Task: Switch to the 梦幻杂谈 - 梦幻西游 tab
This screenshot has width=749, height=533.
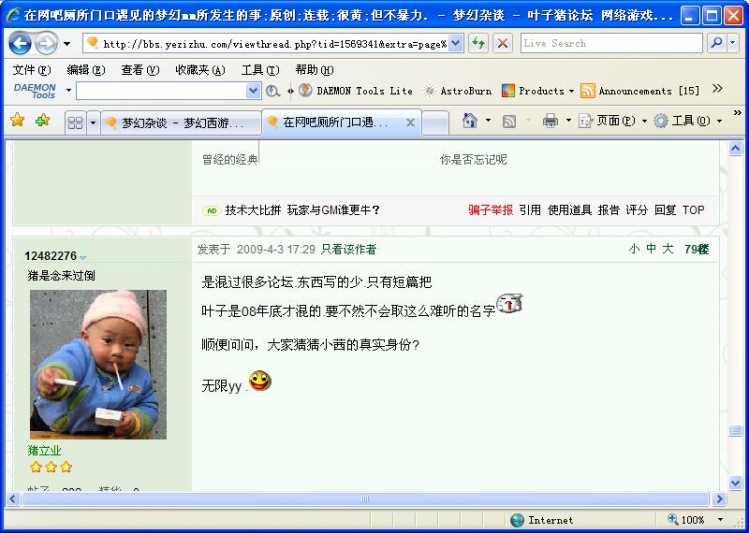Action: click(x=180, y=122)
